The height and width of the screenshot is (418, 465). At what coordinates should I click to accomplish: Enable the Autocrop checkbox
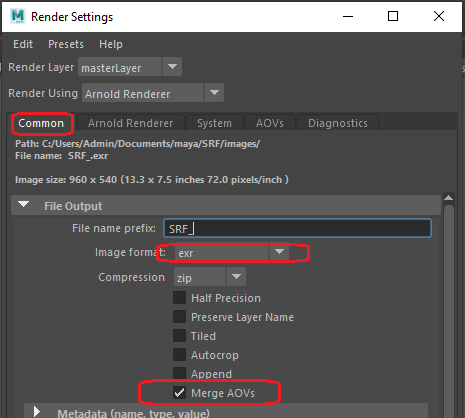pyautogui.click(x=179, y=355)
